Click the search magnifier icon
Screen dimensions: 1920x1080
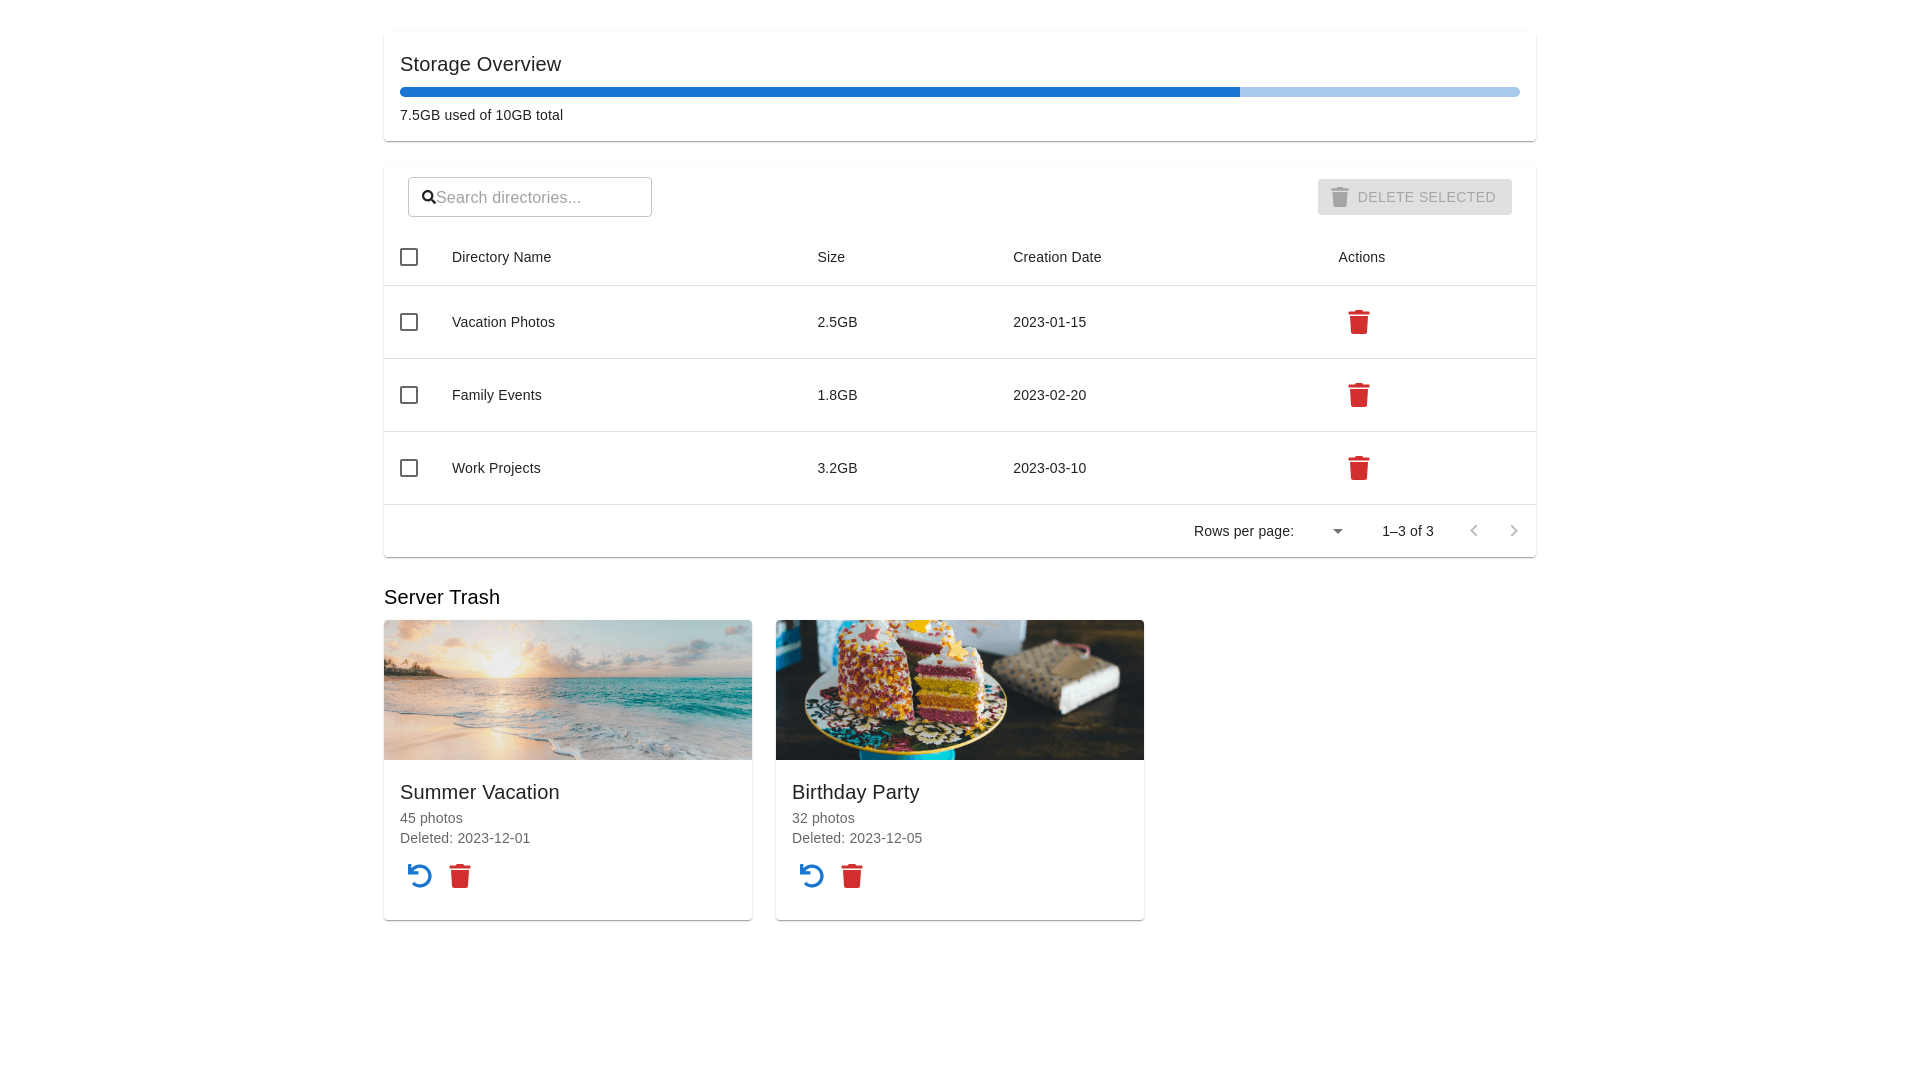[428, 197]
